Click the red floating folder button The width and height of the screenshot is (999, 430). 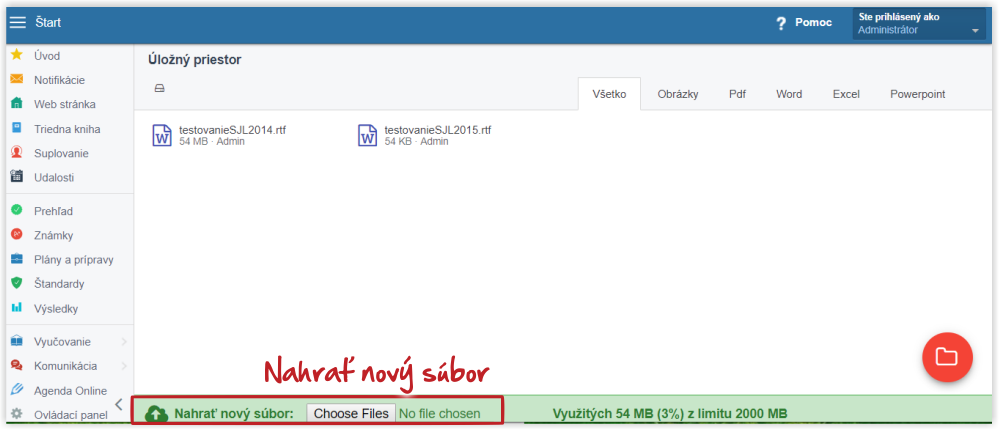click(947, 357)
